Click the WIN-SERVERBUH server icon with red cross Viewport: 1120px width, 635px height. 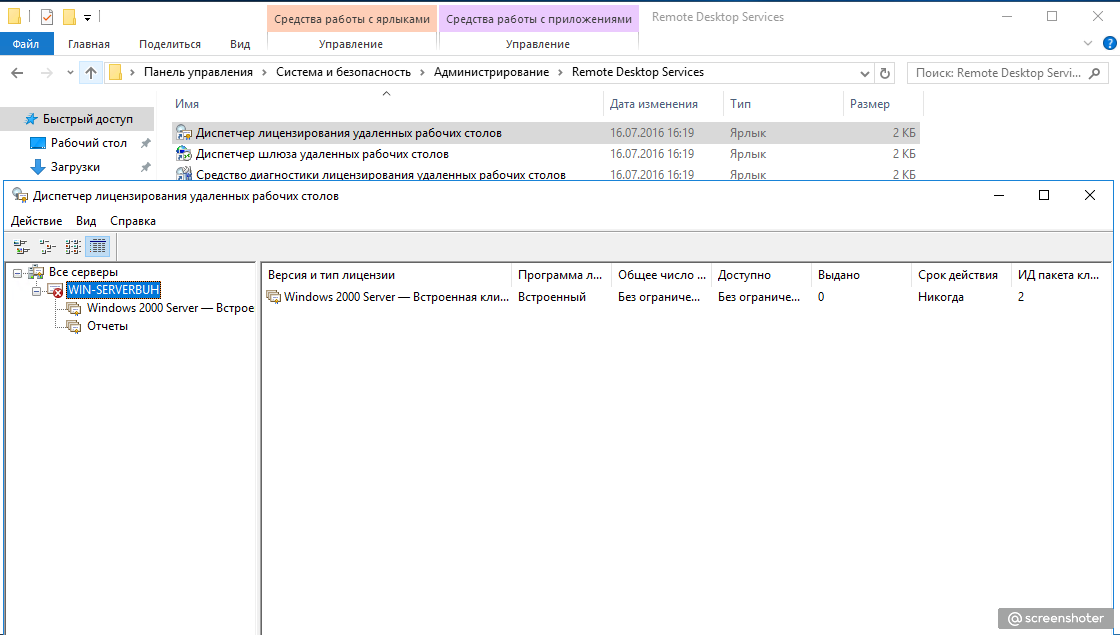pos(55,290)
